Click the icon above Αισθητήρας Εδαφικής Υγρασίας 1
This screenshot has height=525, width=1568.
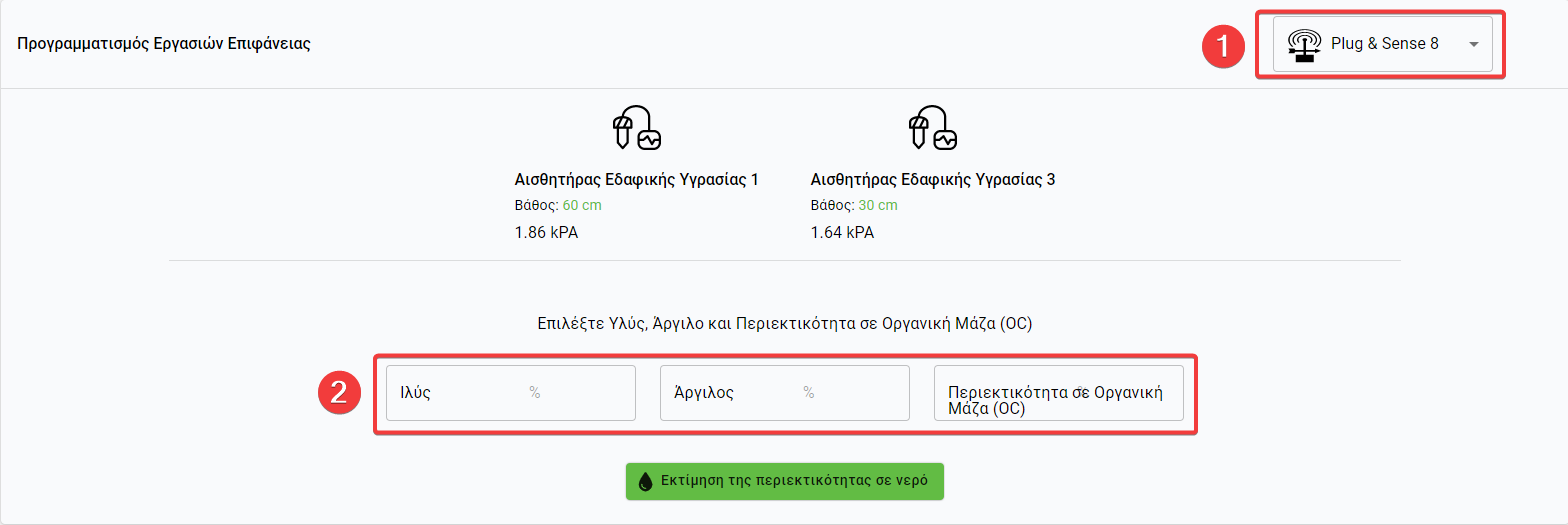click(x=636, y=128)
